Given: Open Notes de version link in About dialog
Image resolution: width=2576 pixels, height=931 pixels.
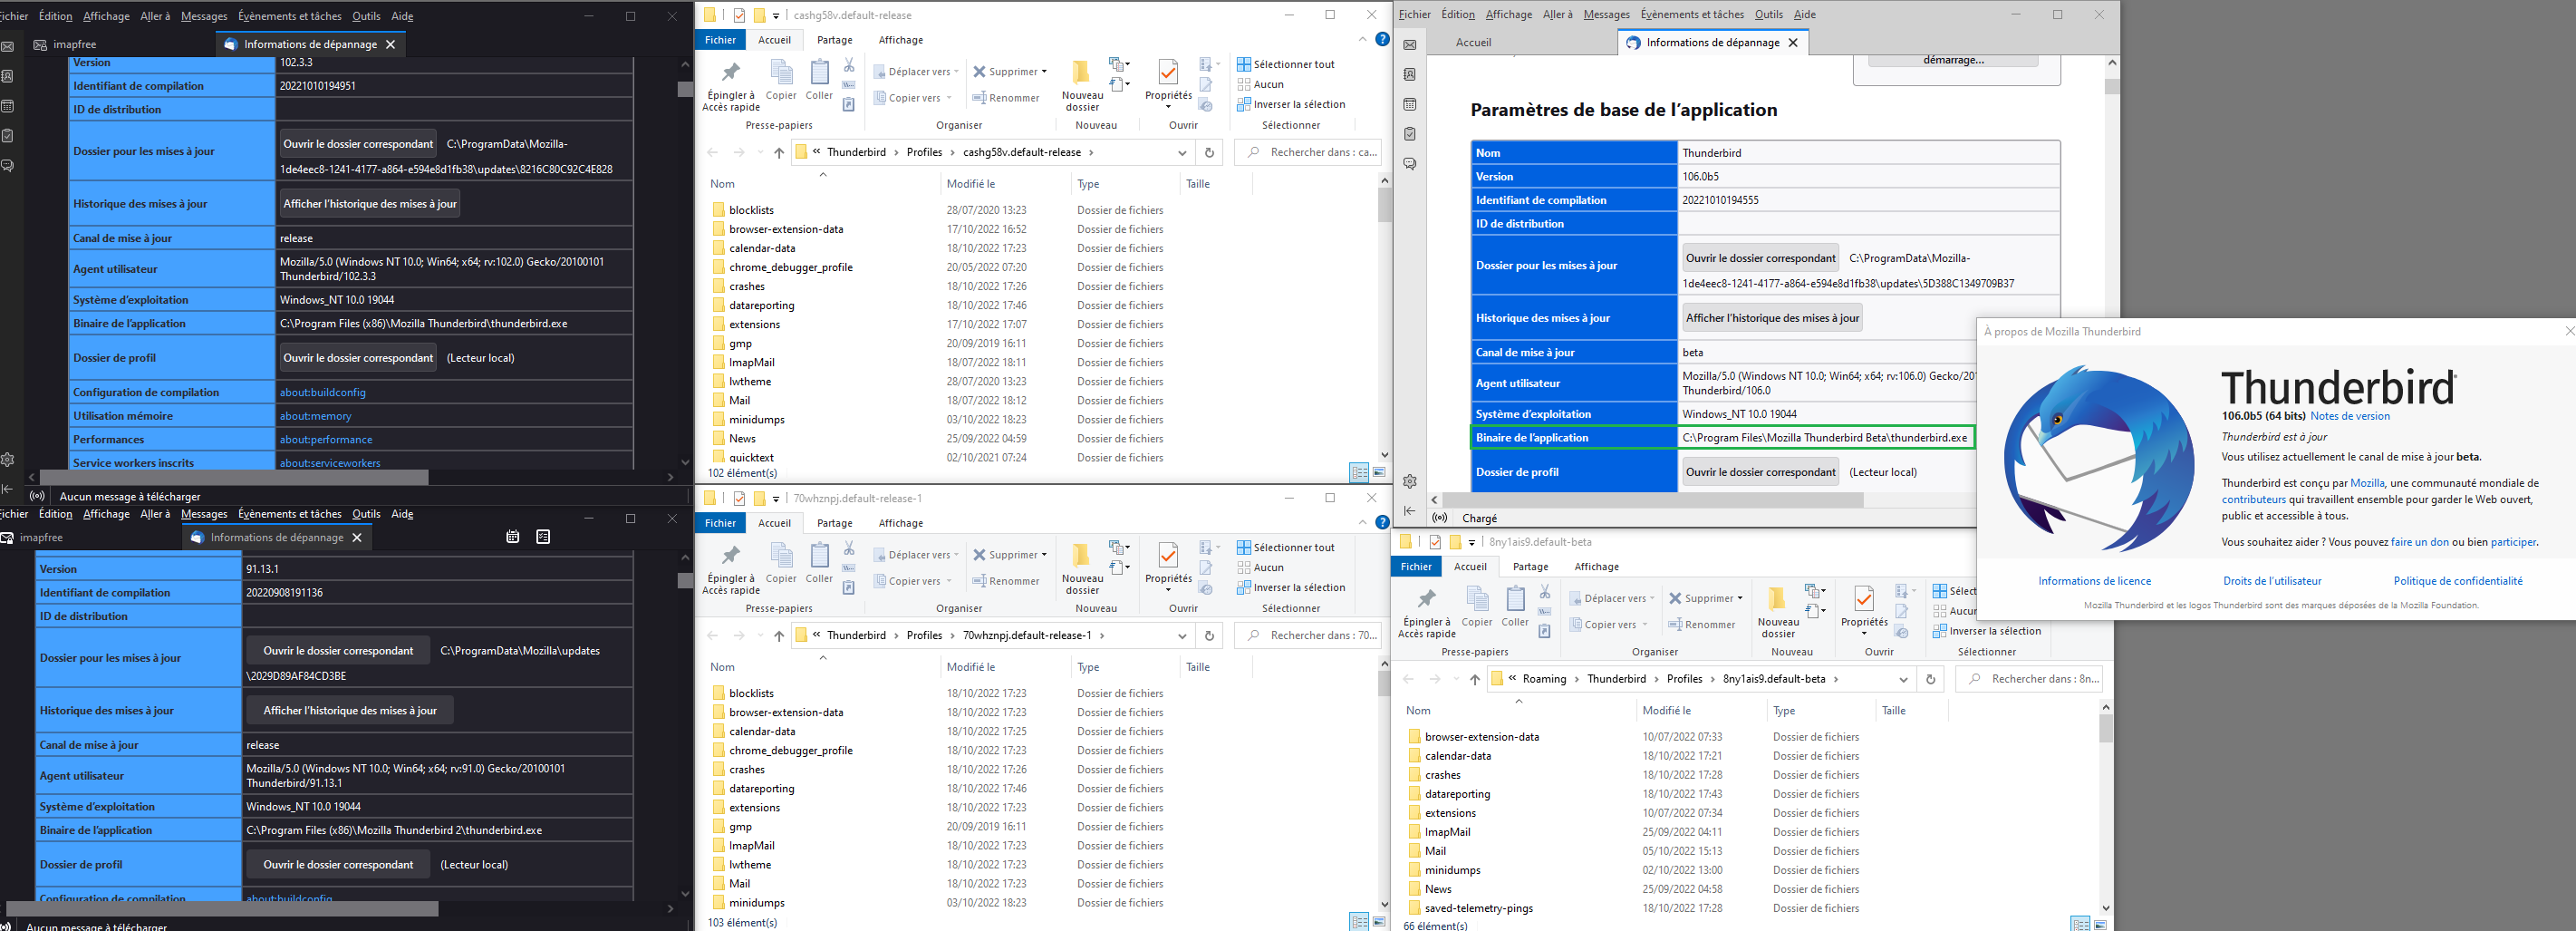Looking at the screenshot, I should (2350, 416).
